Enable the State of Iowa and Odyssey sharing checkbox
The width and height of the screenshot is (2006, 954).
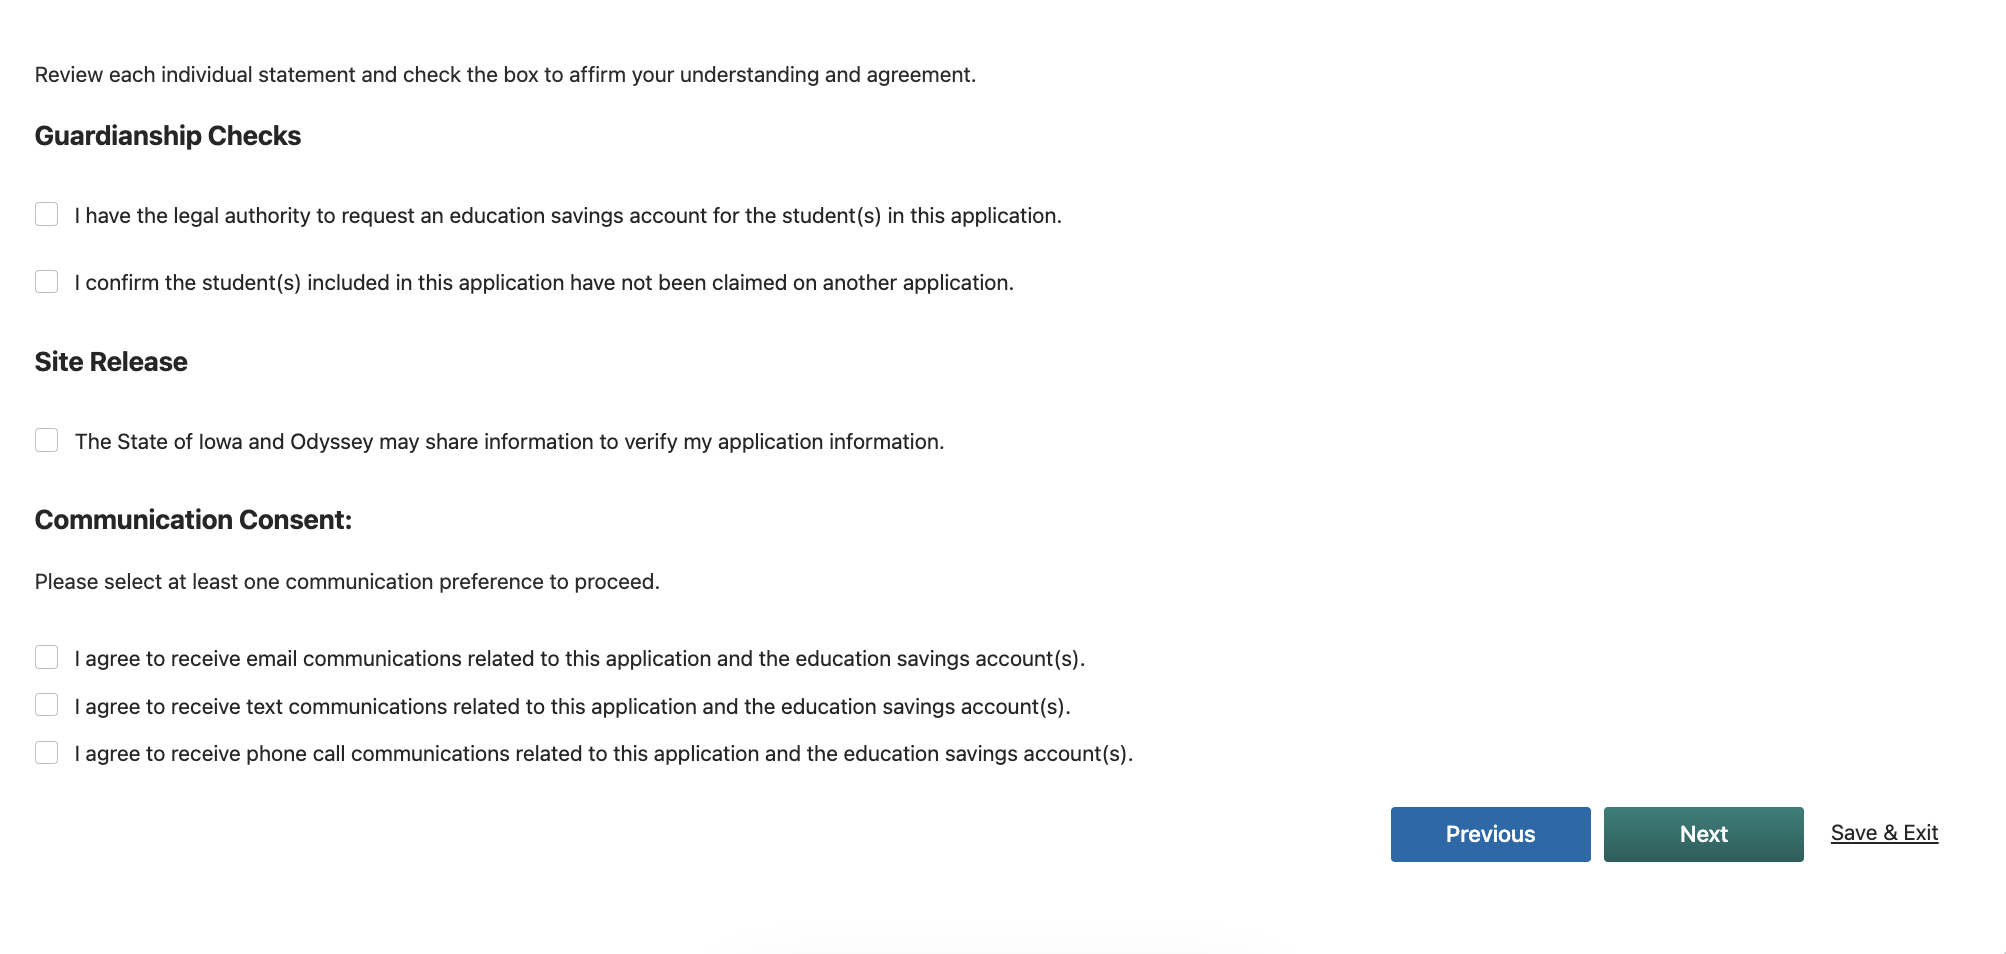(x=46, y=440)
